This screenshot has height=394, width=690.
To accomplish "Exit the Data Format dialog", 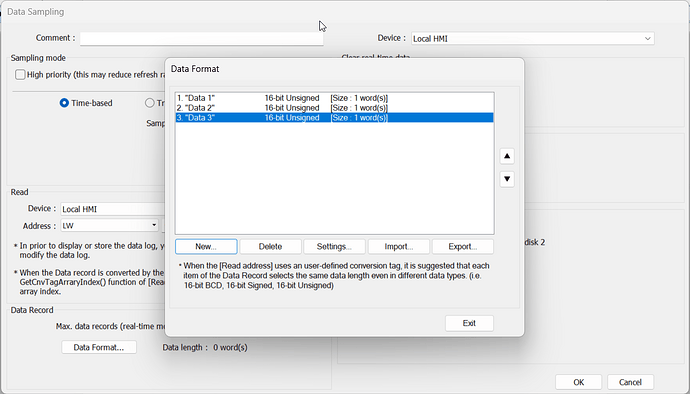I will pyautogui.click(x=469, y=323).
